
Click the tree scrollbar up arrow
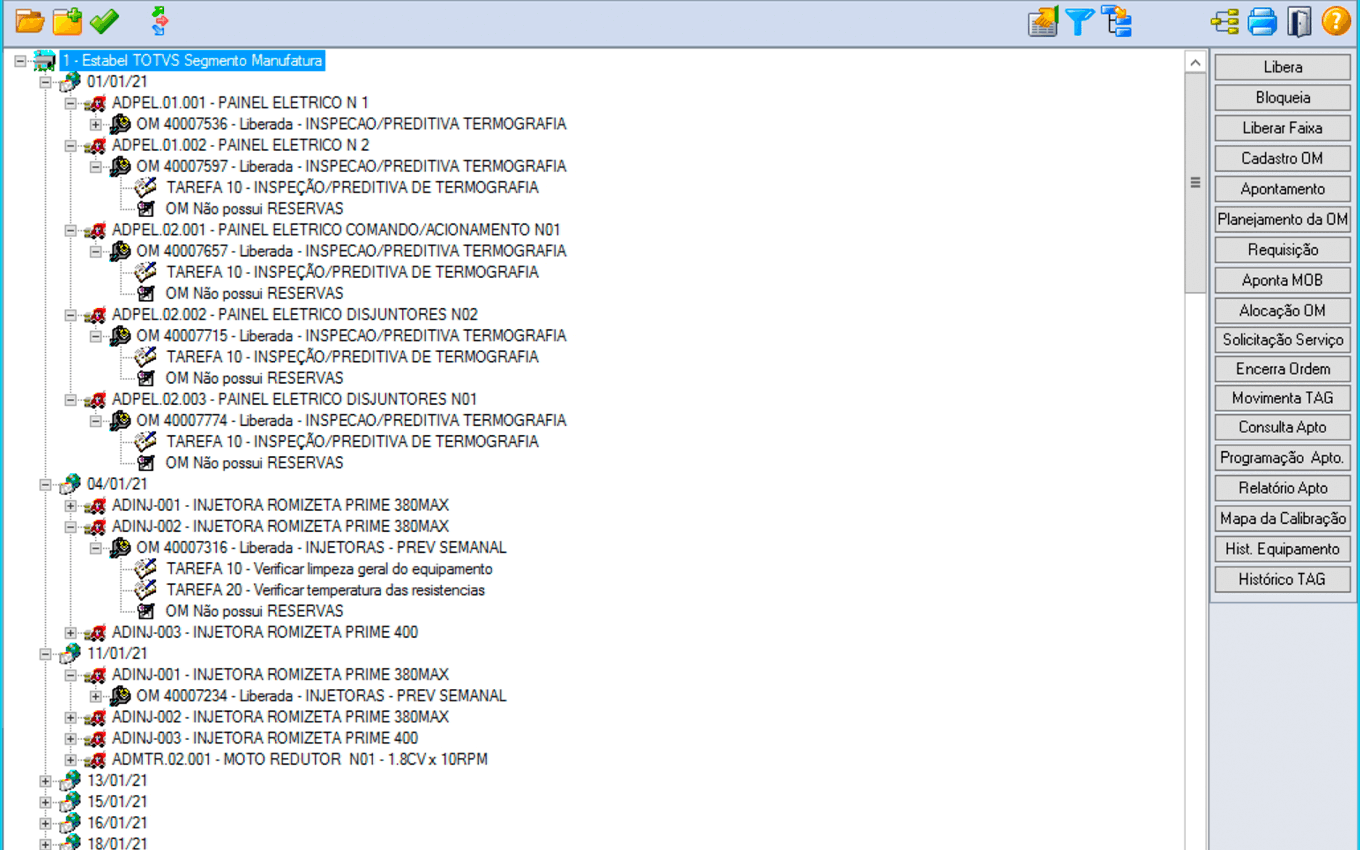click(x=1195, y=62)
